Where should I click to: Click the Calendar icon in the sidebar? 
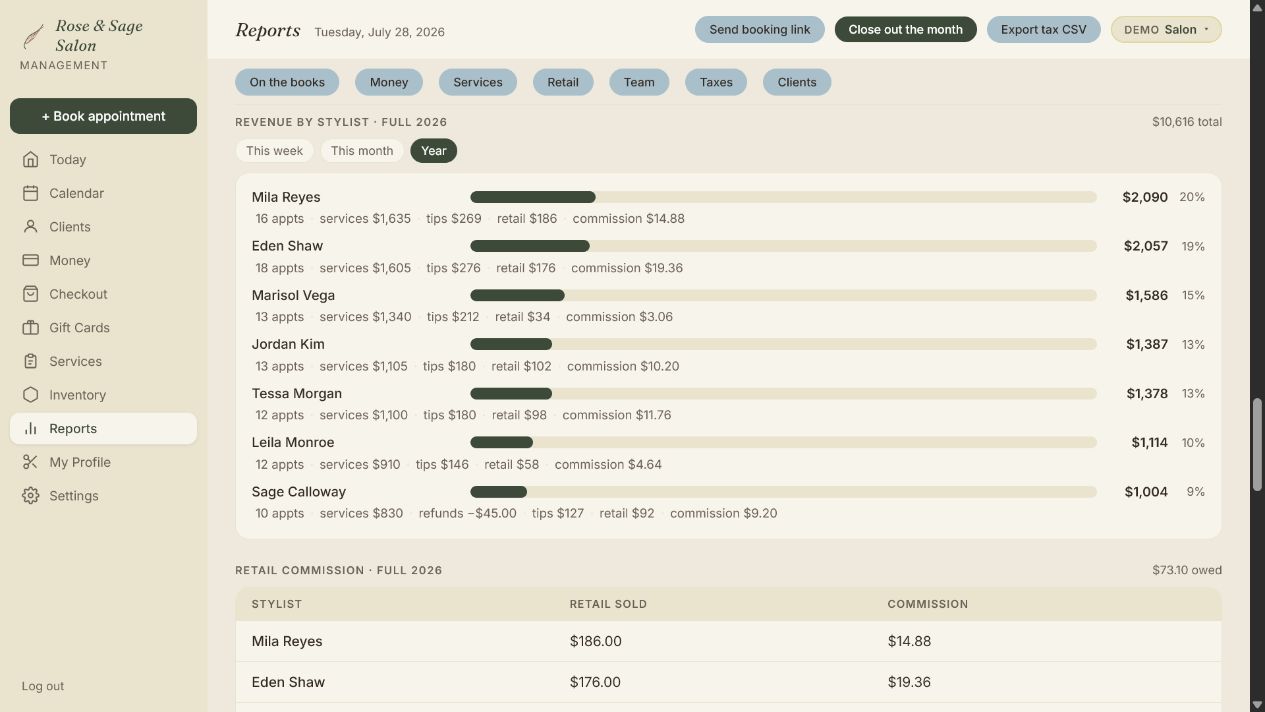click(x=31, y=193)
